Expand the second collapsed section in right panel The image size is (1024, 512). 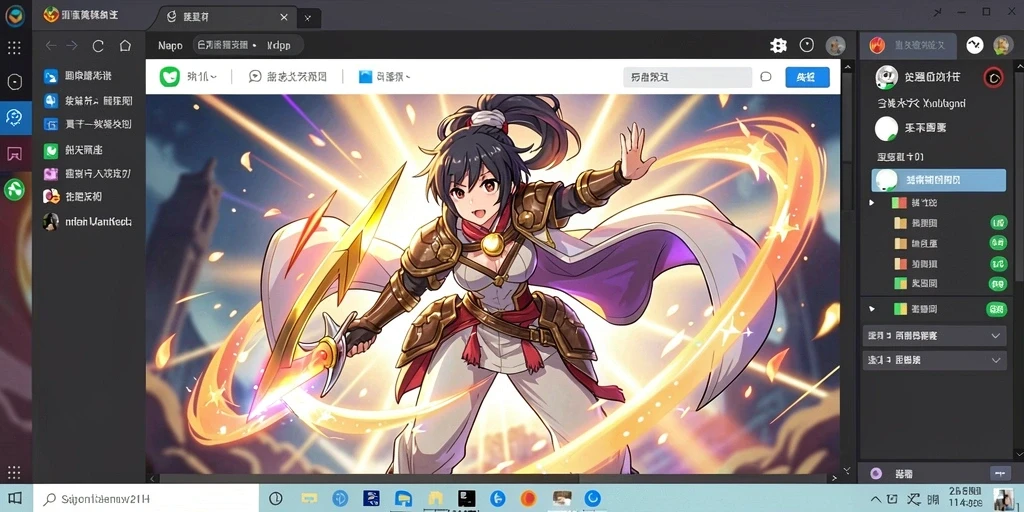[x=935, y=360]
